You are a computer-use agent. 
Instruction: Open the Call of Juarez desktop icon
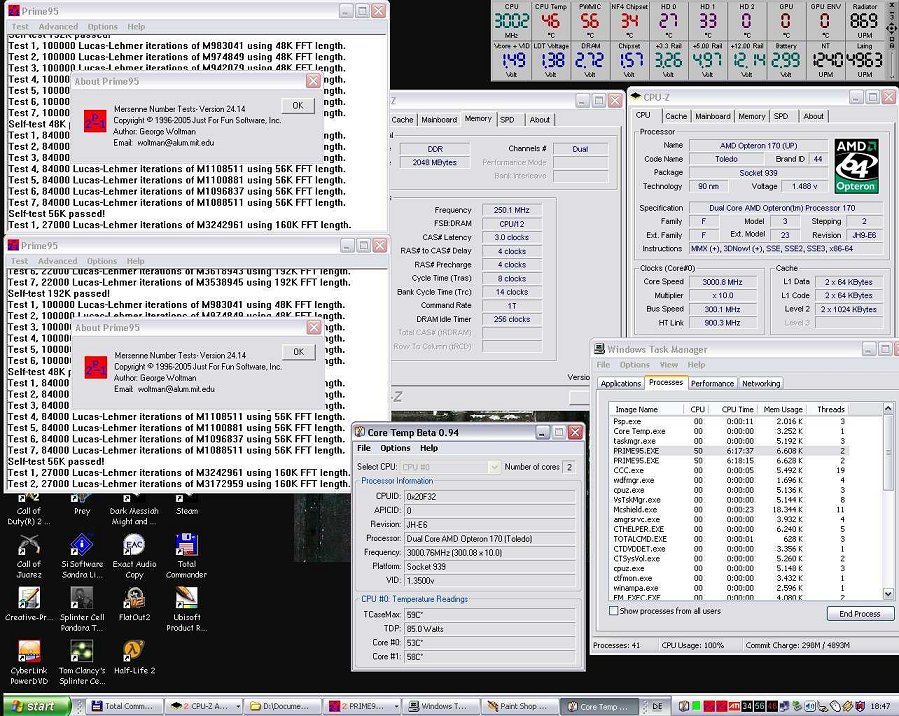pos(29,556)
